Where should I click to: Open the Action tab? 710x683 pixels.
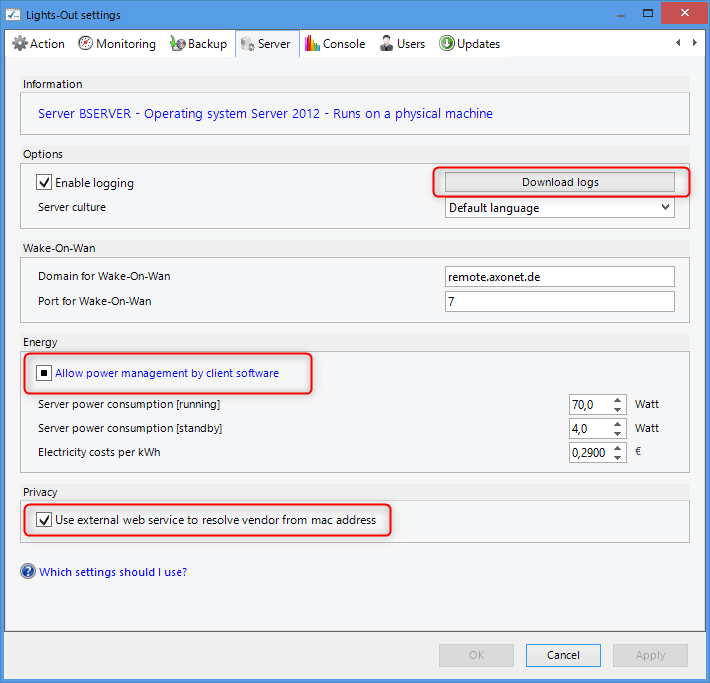click(x=38, y=43)
